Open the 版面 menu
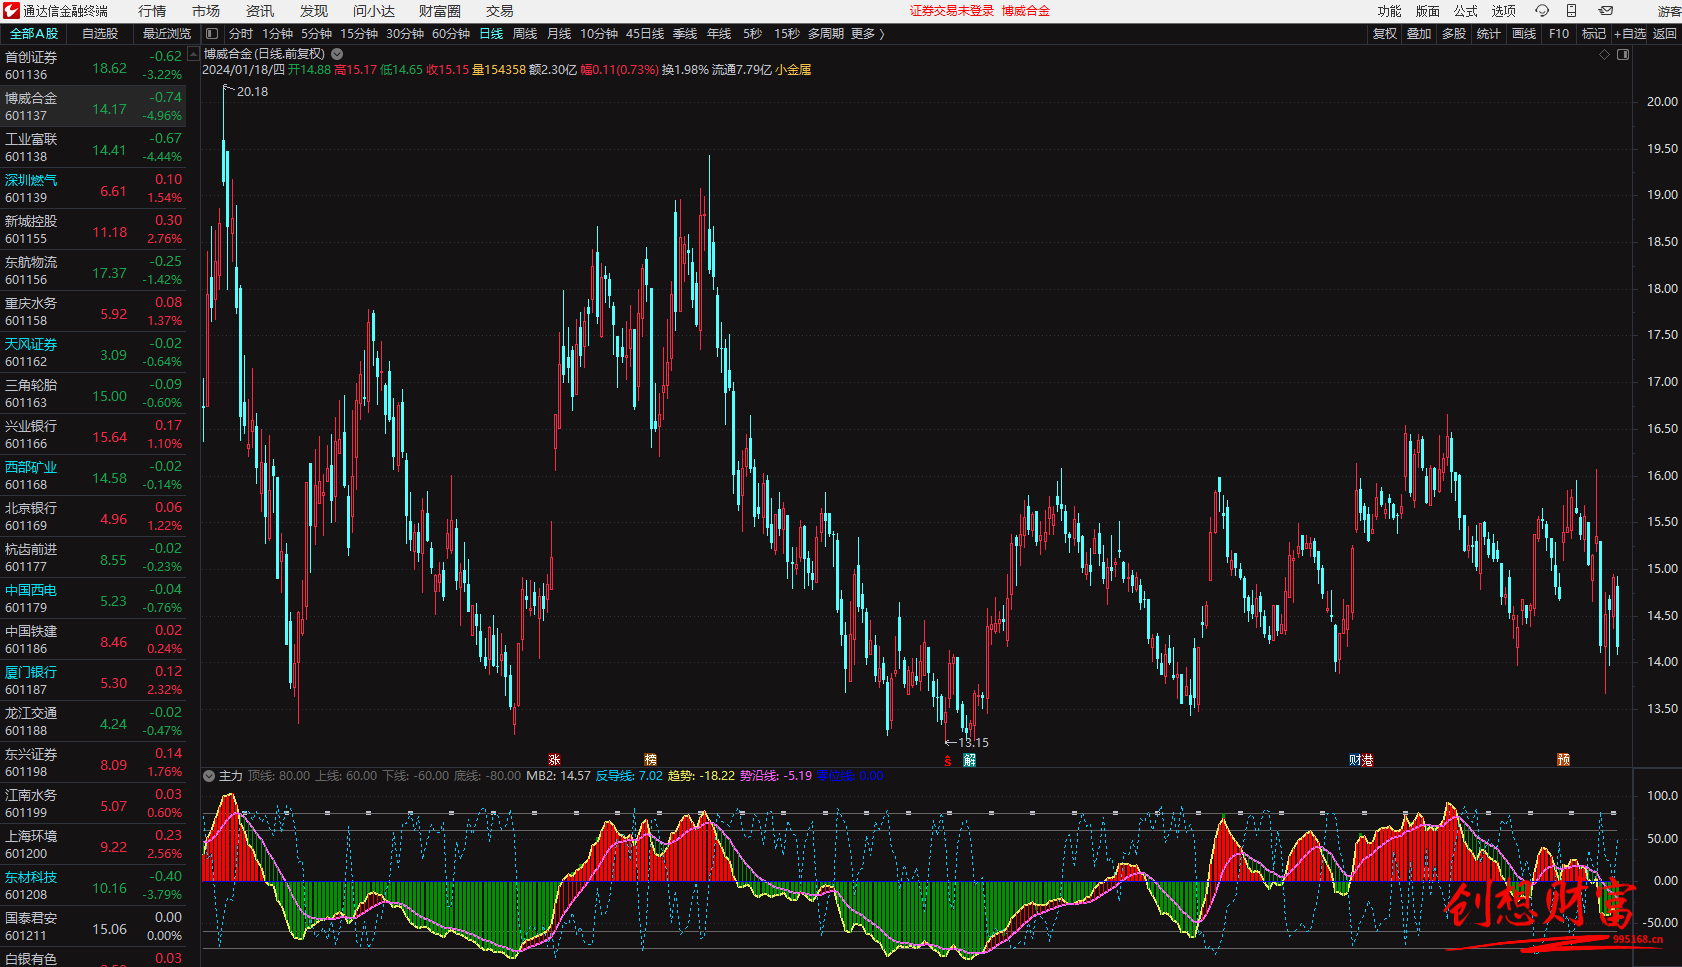The height and width of the screenshot is (967, 1682). point(1428,11)
